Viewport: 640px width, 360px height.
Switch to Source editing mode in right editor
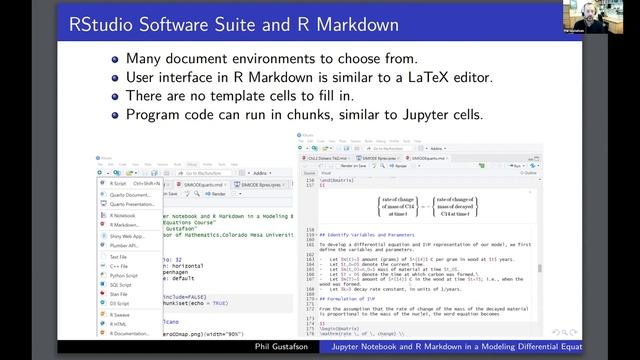(x=309, y=173)
